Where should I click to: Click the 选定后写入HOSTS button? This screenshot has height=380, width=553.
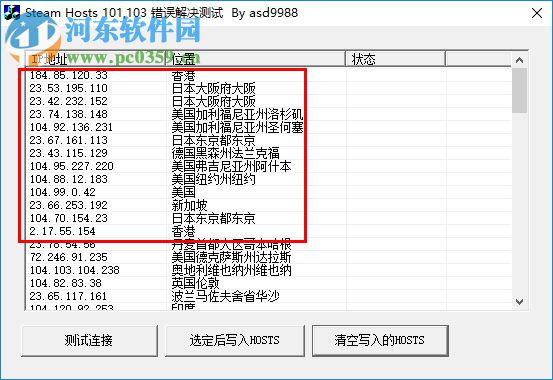click(235, 340)
